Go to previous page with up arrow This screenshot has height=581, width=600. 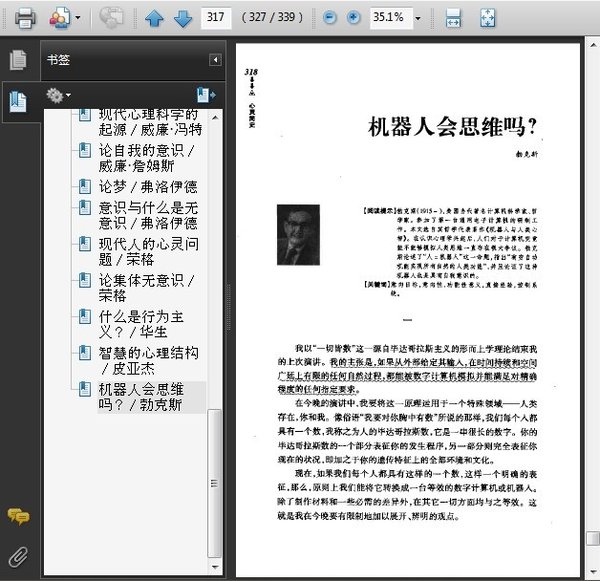(153, 18)
